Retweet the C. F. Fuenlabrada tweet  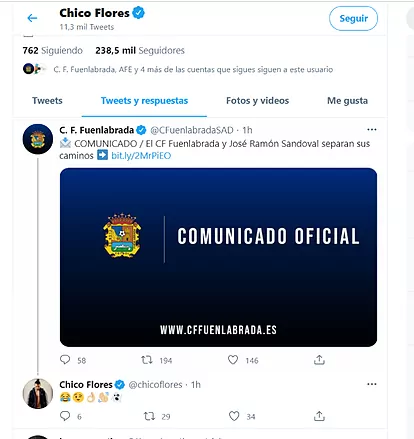click(x=147, y=360)
